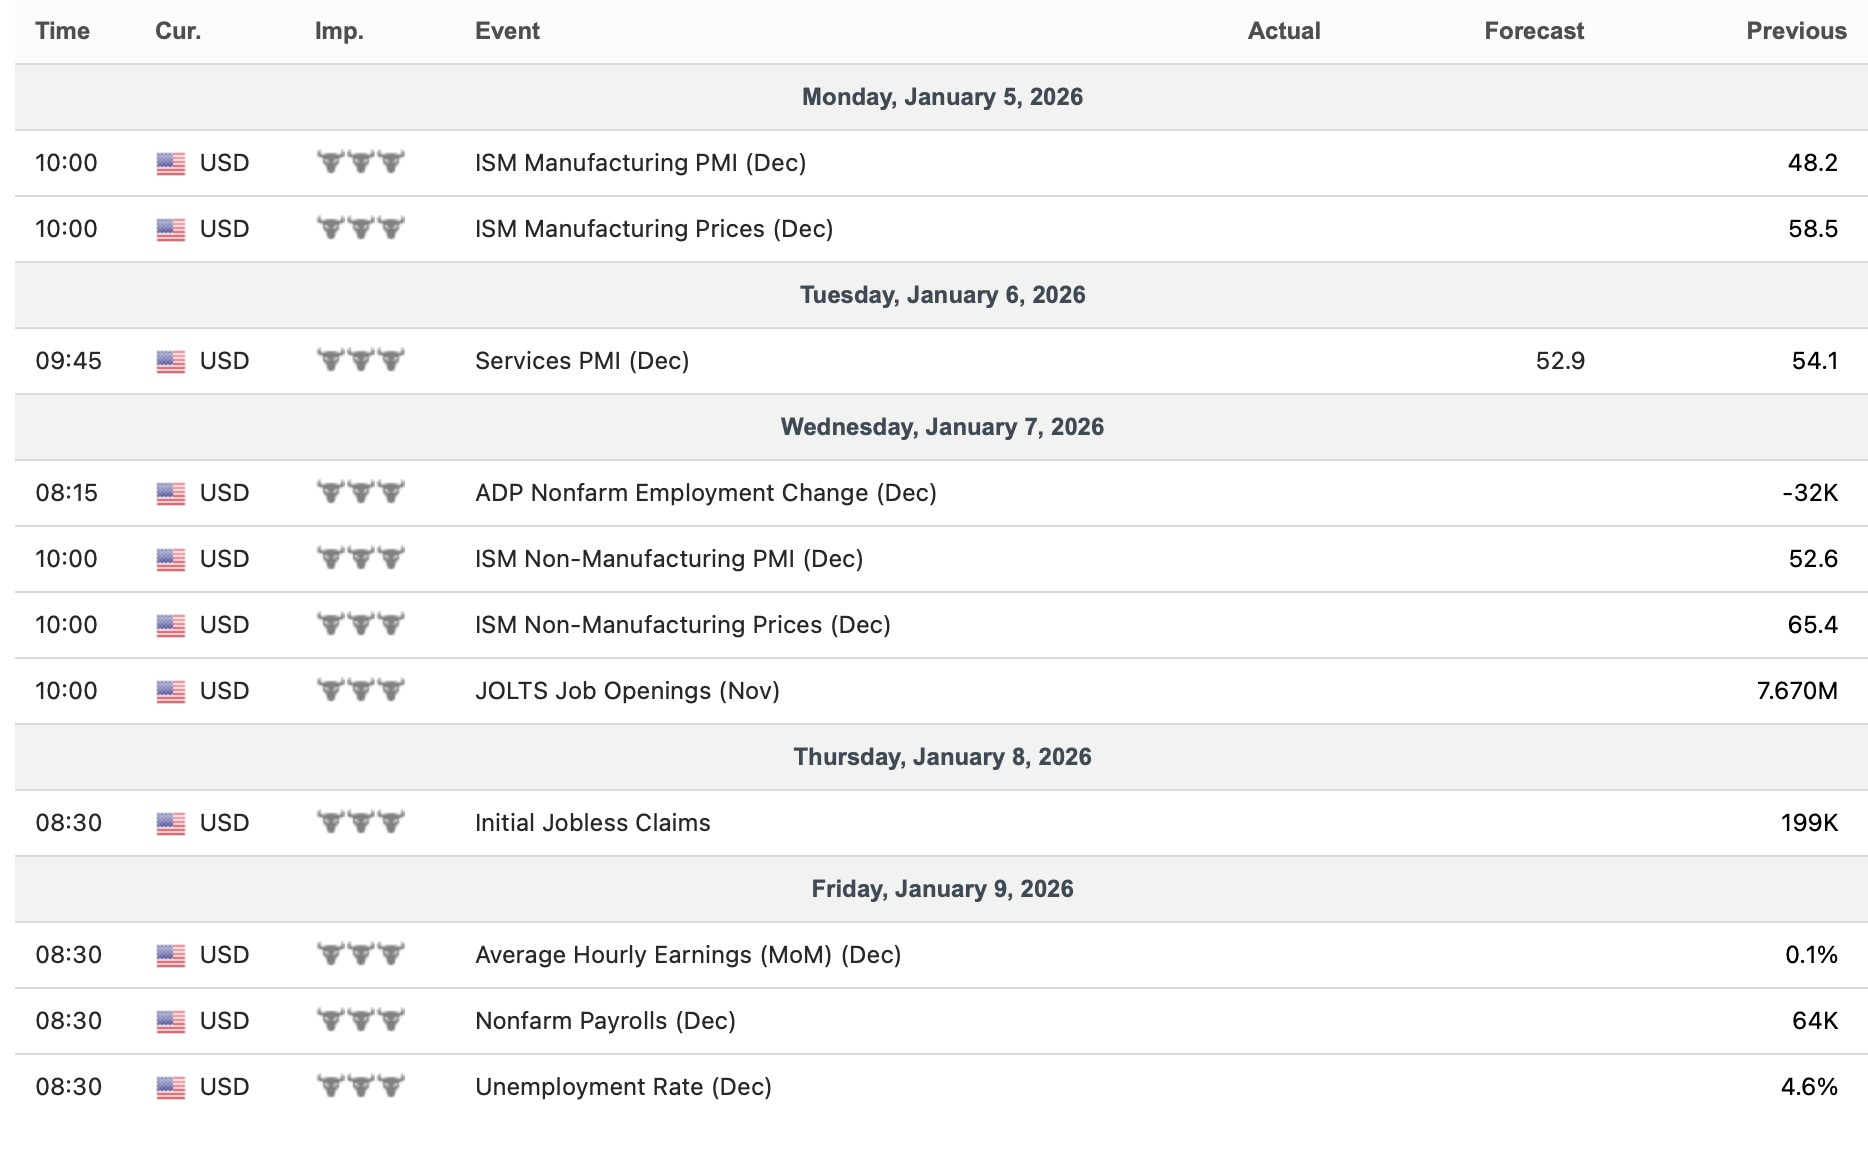
Task: Open the ISM Manufacturing PMI (Dec) event
Action: click(640, 163)
